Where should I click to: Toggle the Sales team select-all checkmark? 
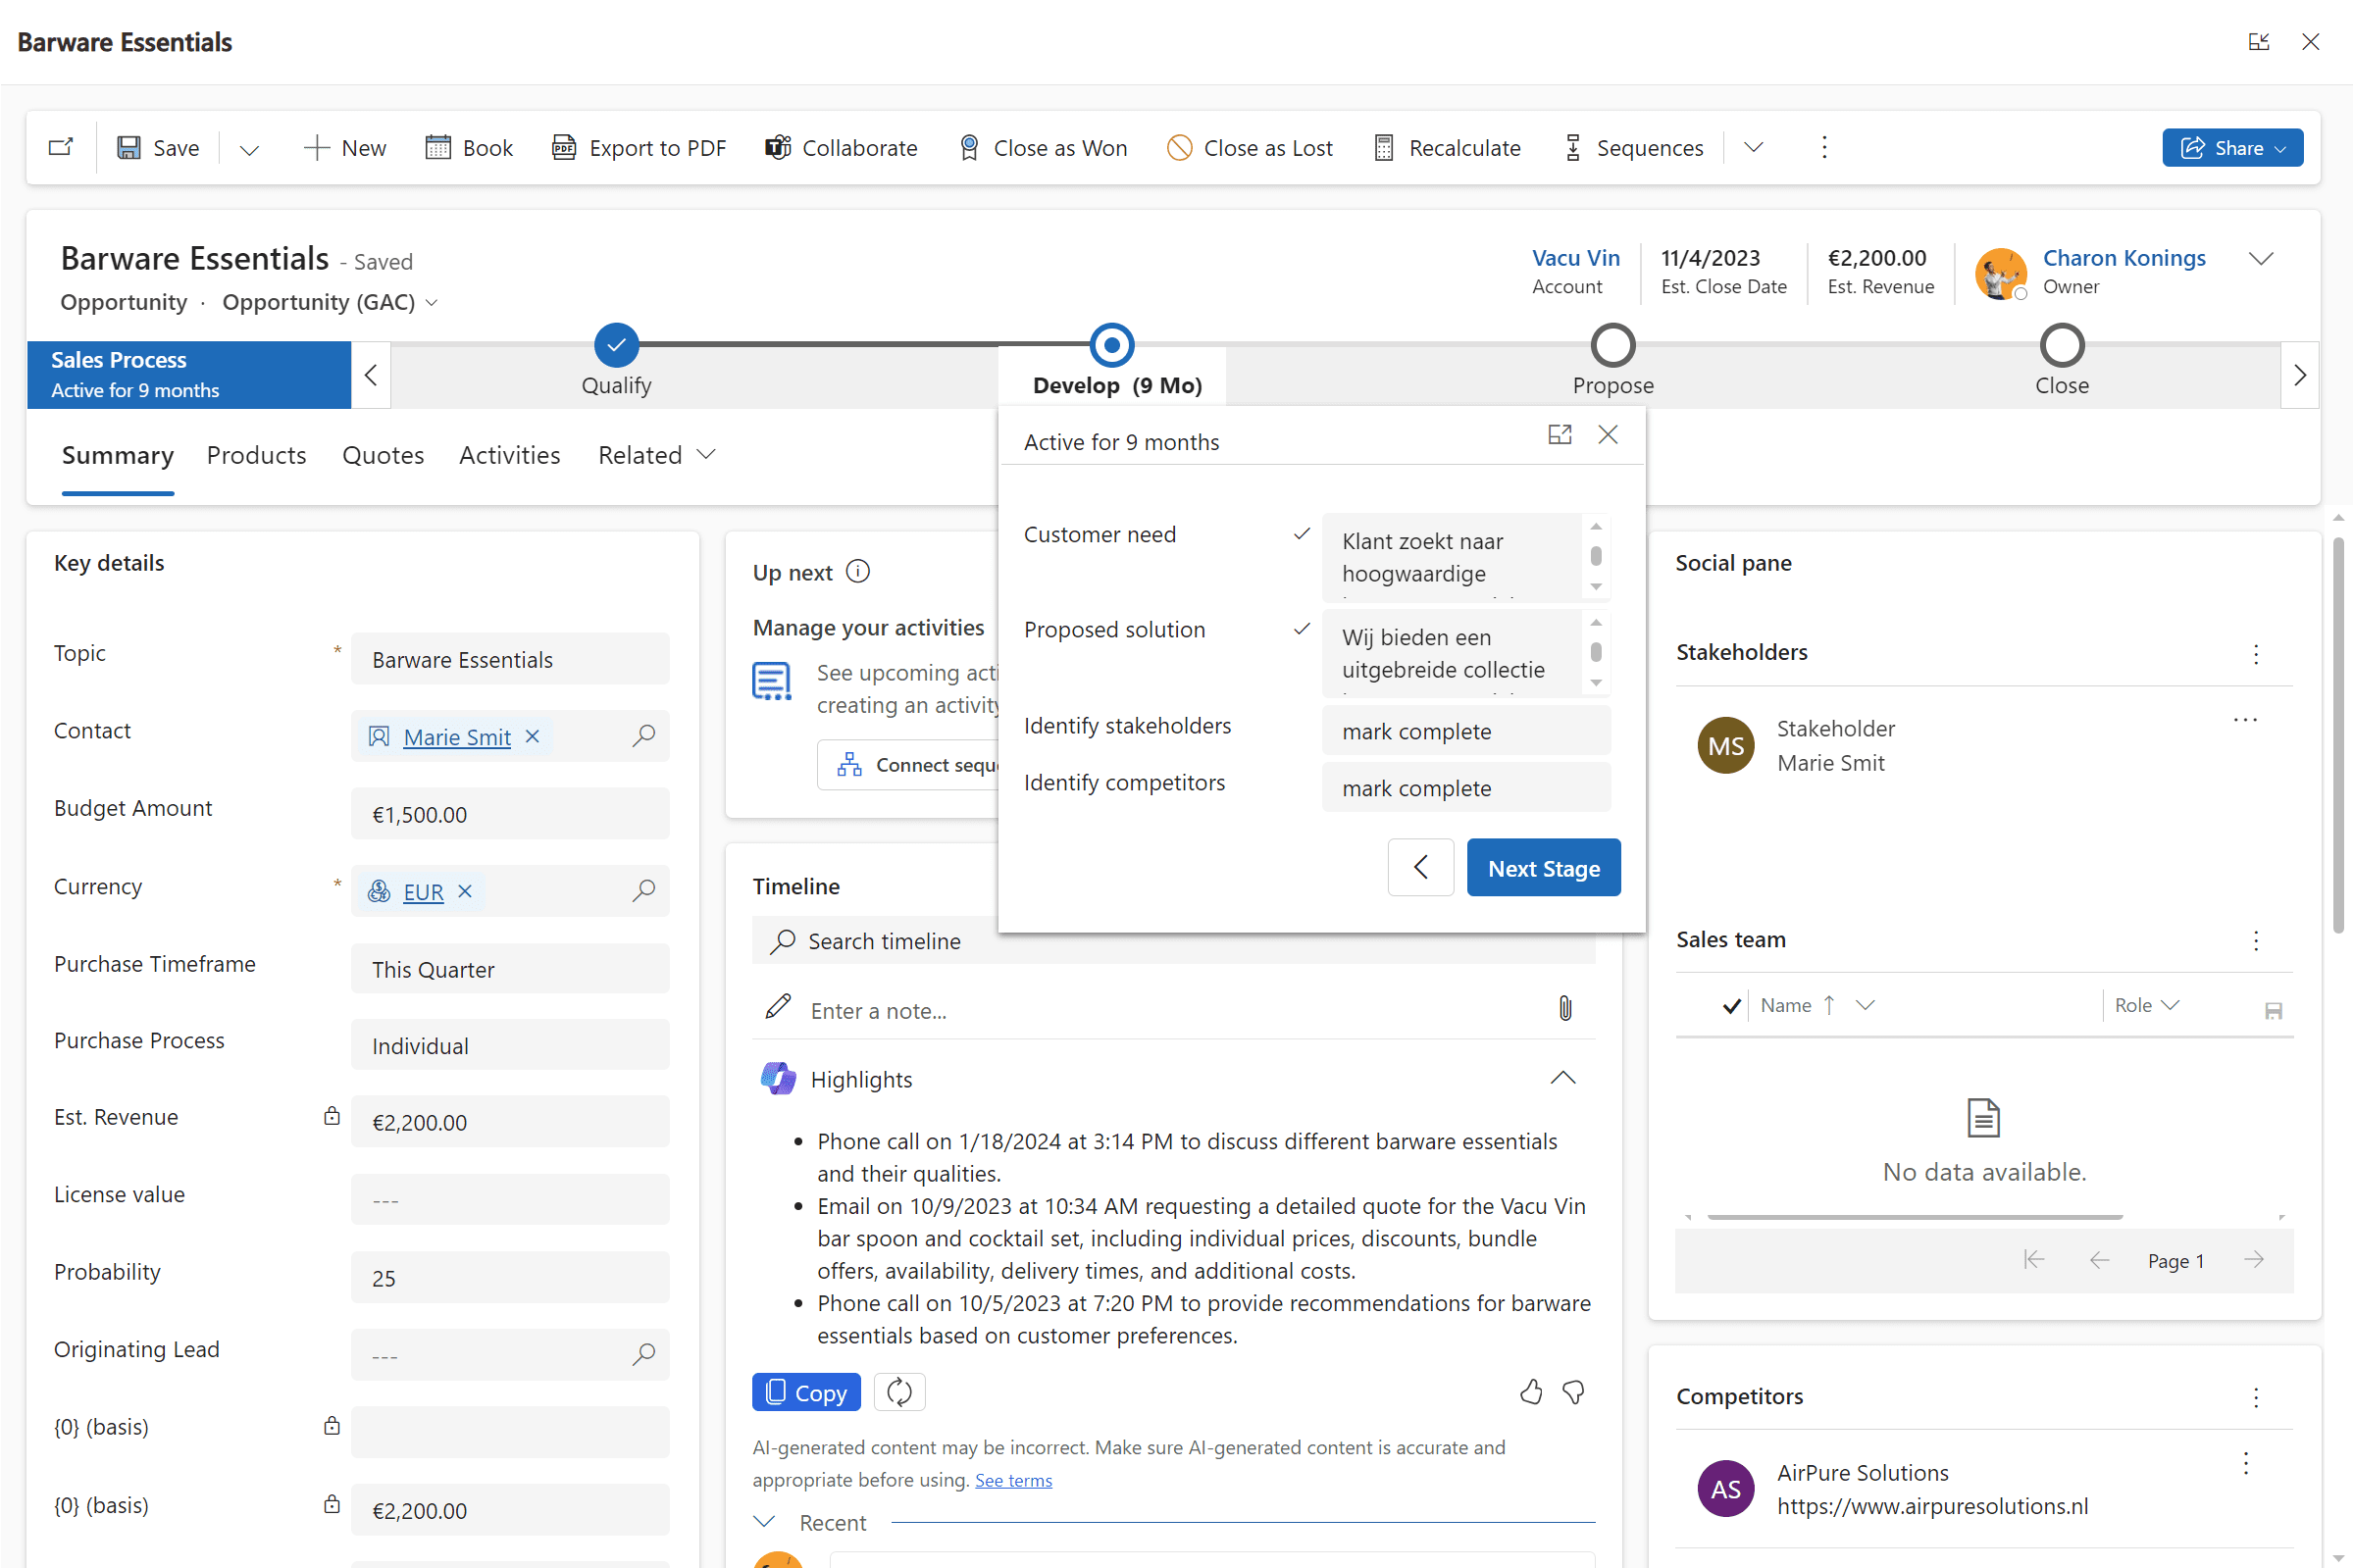(x=1731, y=1006)
